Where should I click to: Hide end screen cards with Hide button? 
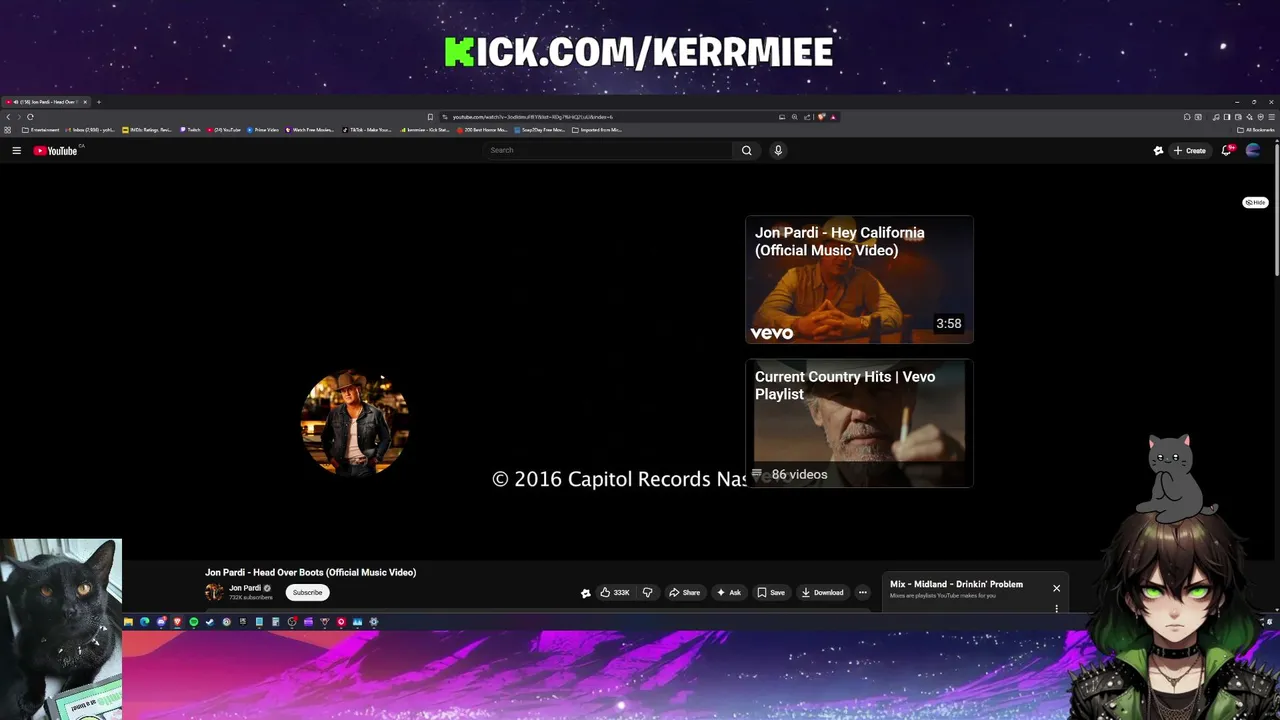click(1255, 202)
